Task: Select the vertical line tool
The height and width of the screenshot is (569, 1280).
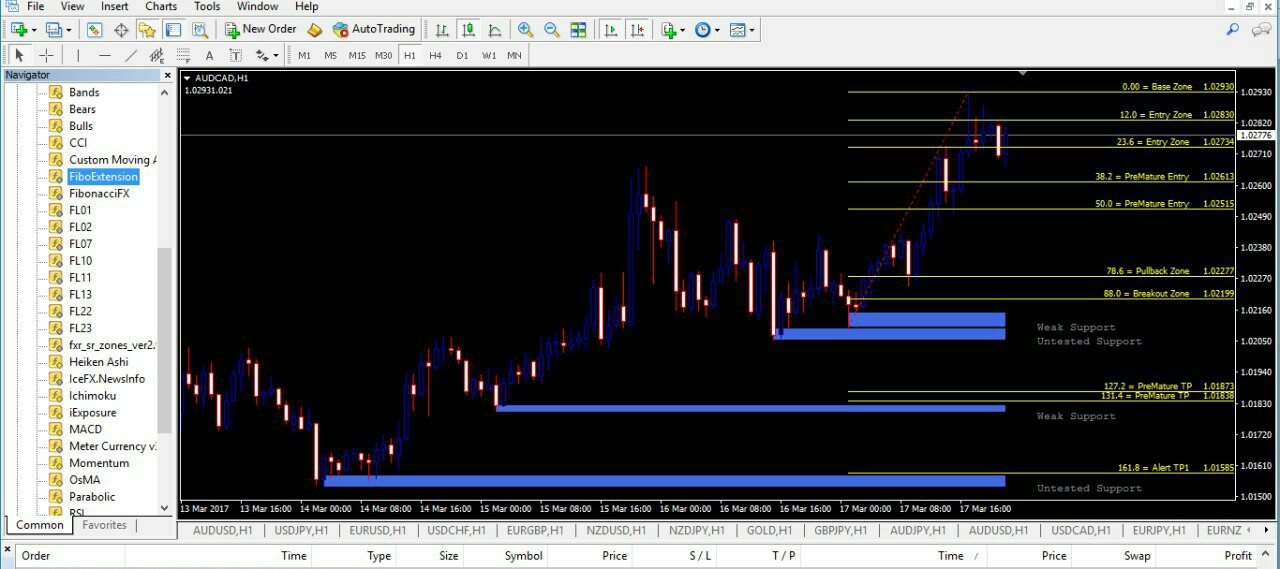Action: point(78,55)
